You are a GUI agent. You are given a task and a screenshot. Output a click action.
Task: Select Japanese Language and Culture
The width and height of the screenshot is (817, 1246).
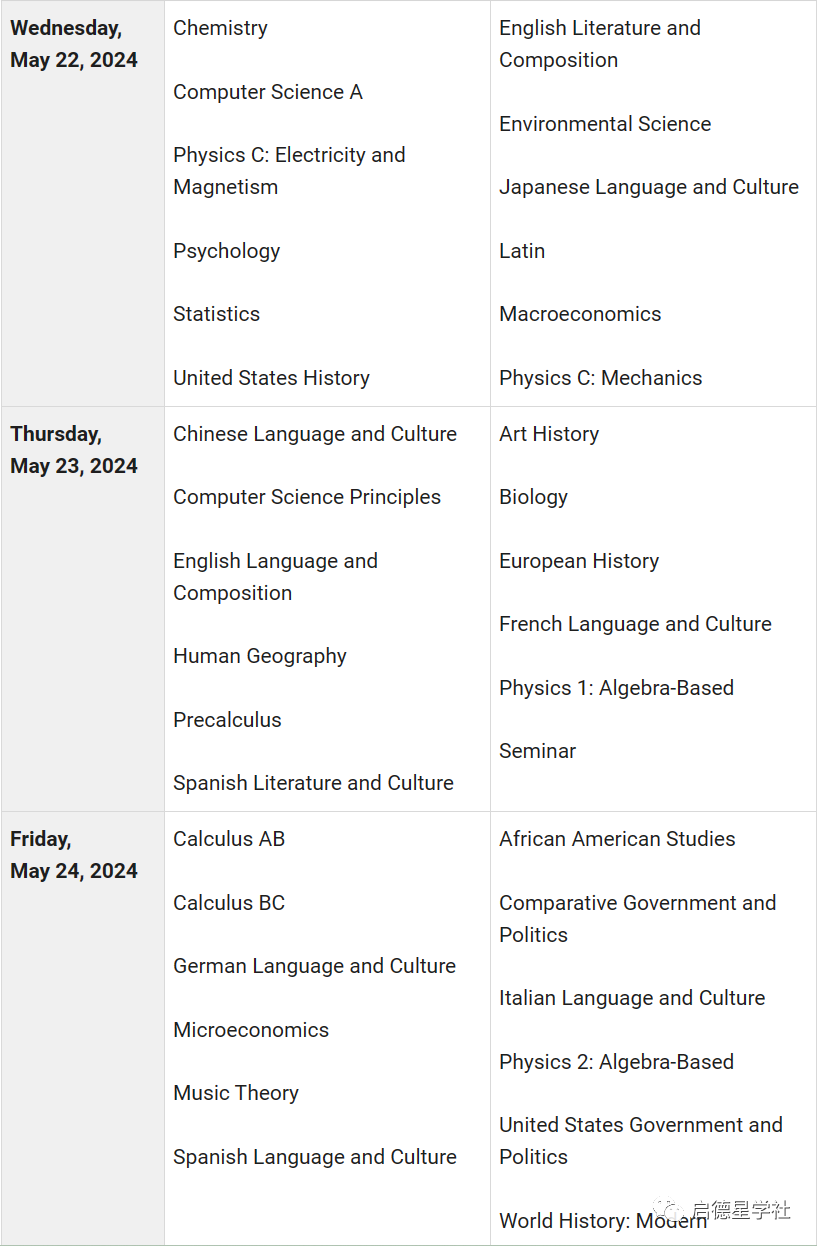[649, 187]
